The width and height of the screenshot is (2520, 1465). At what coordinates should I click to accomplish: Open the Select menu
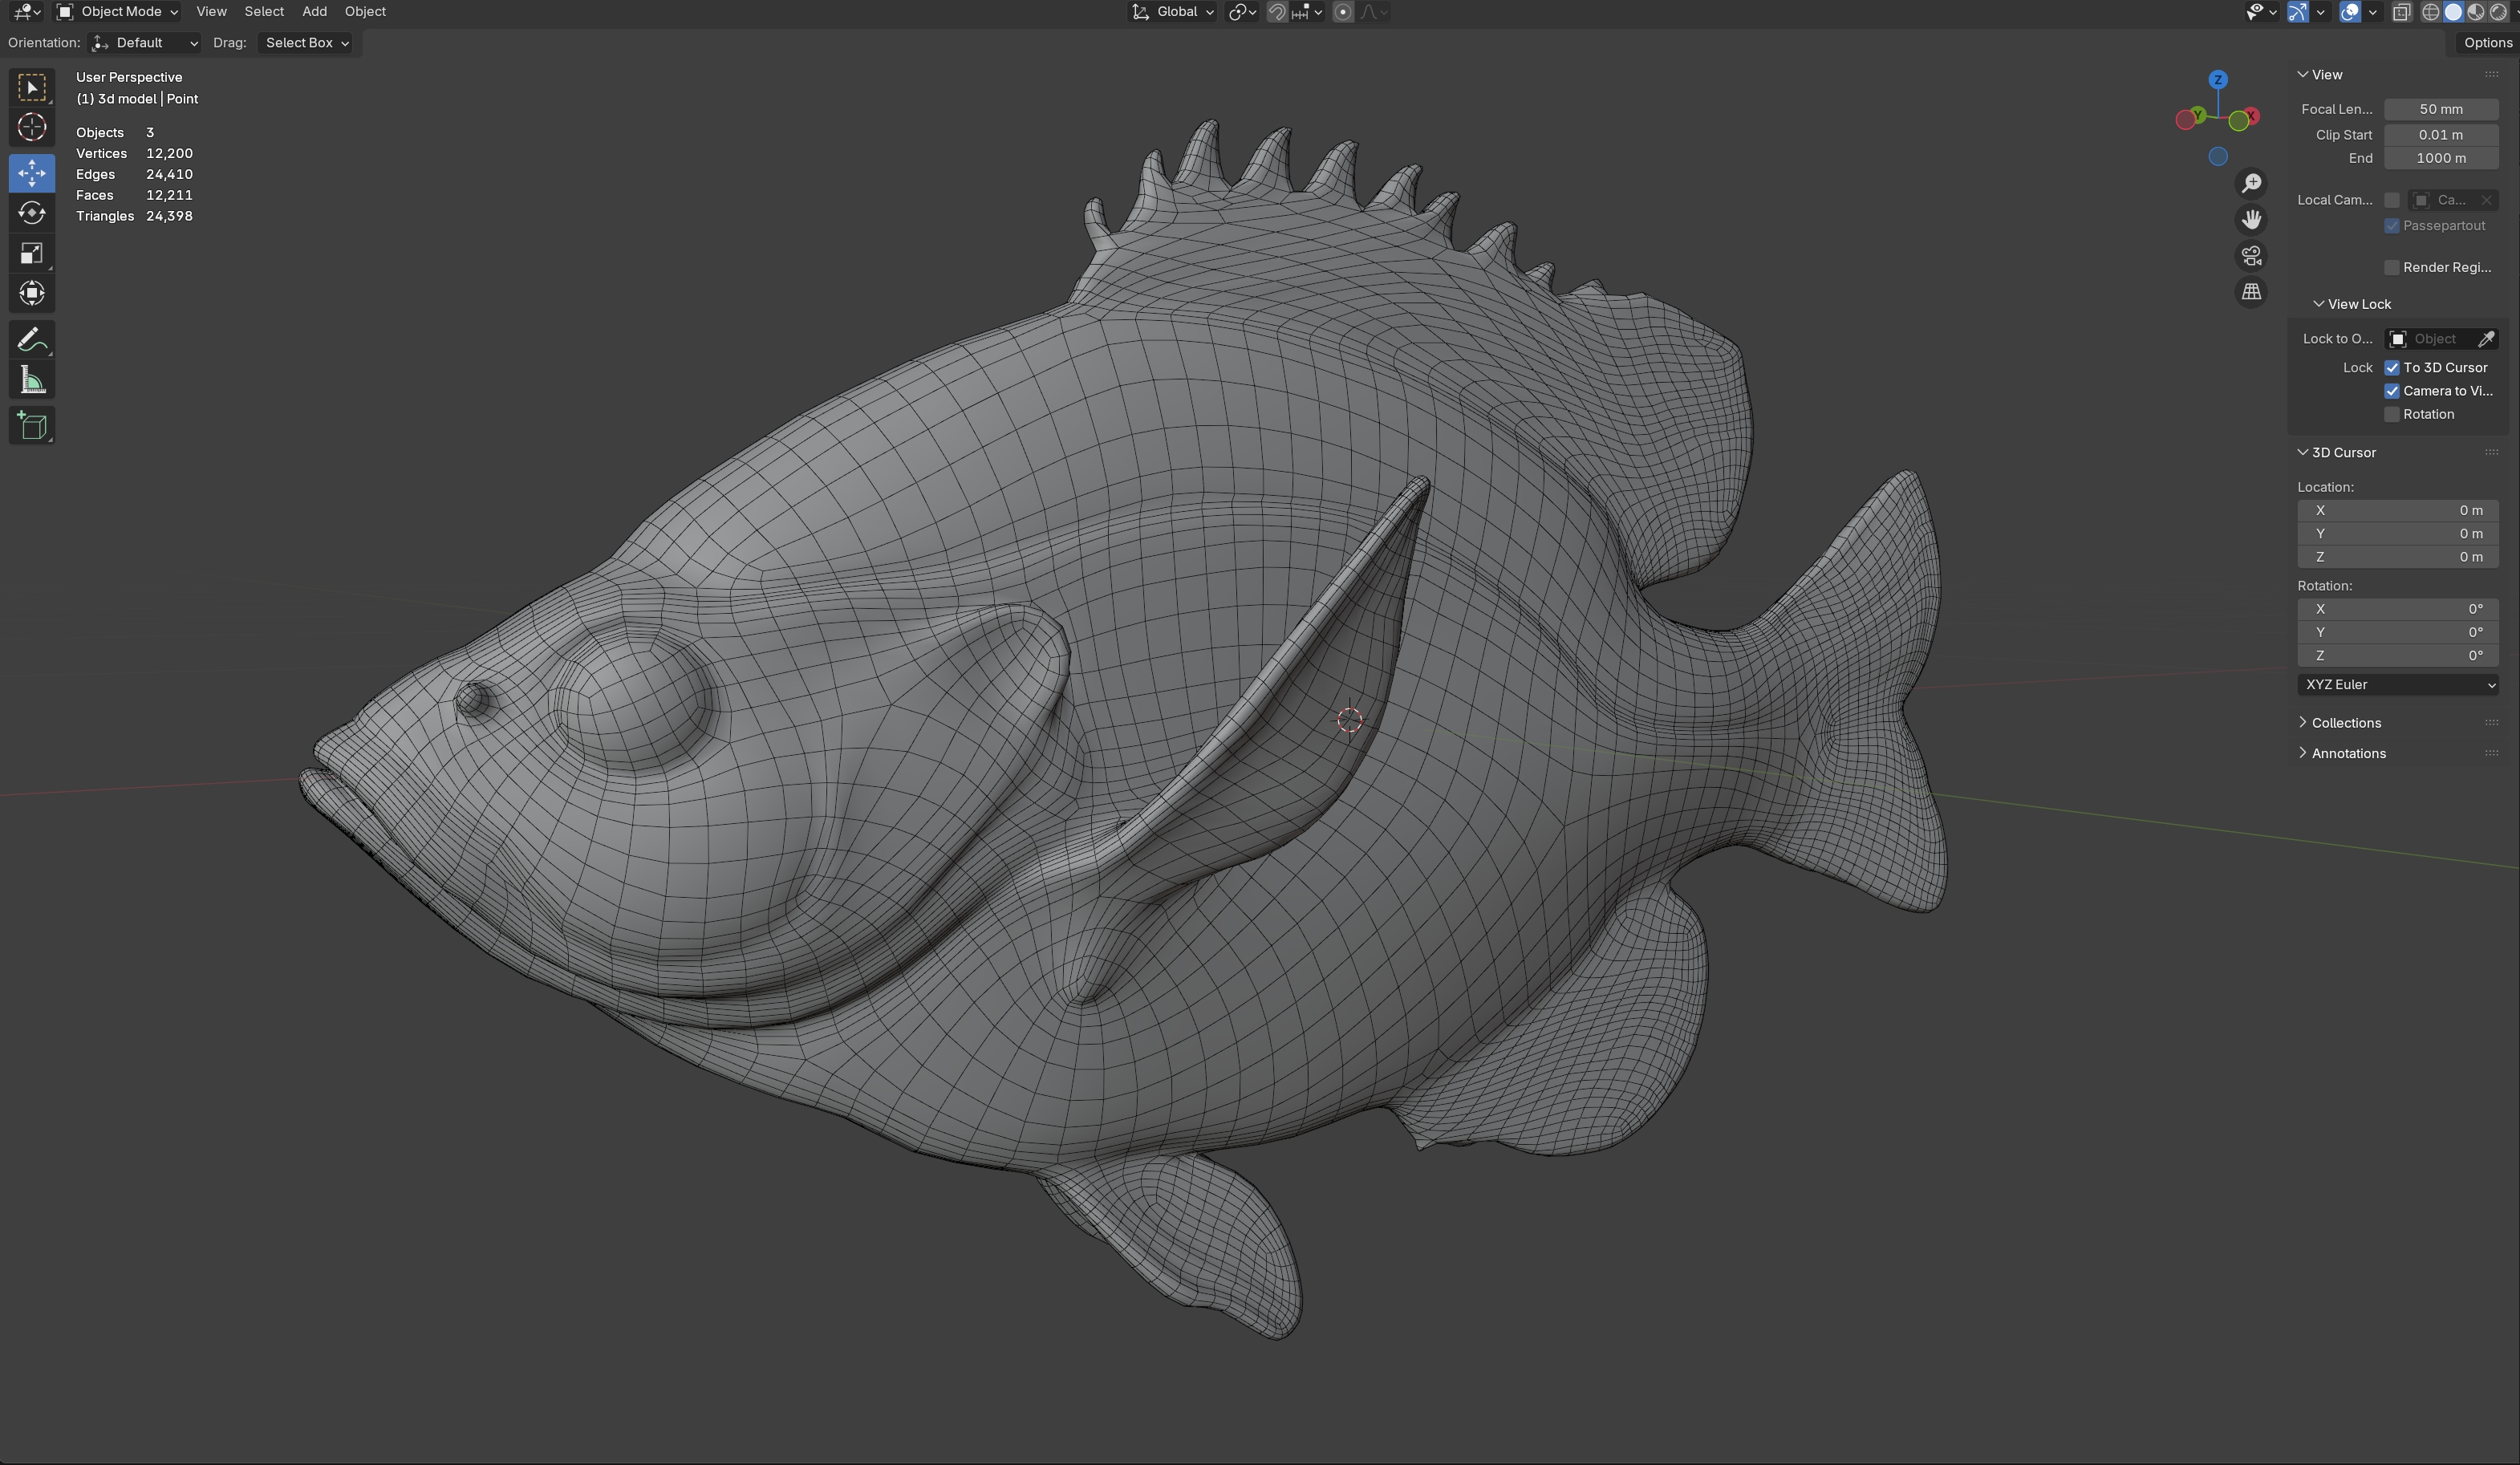click(x=264, y=12)
